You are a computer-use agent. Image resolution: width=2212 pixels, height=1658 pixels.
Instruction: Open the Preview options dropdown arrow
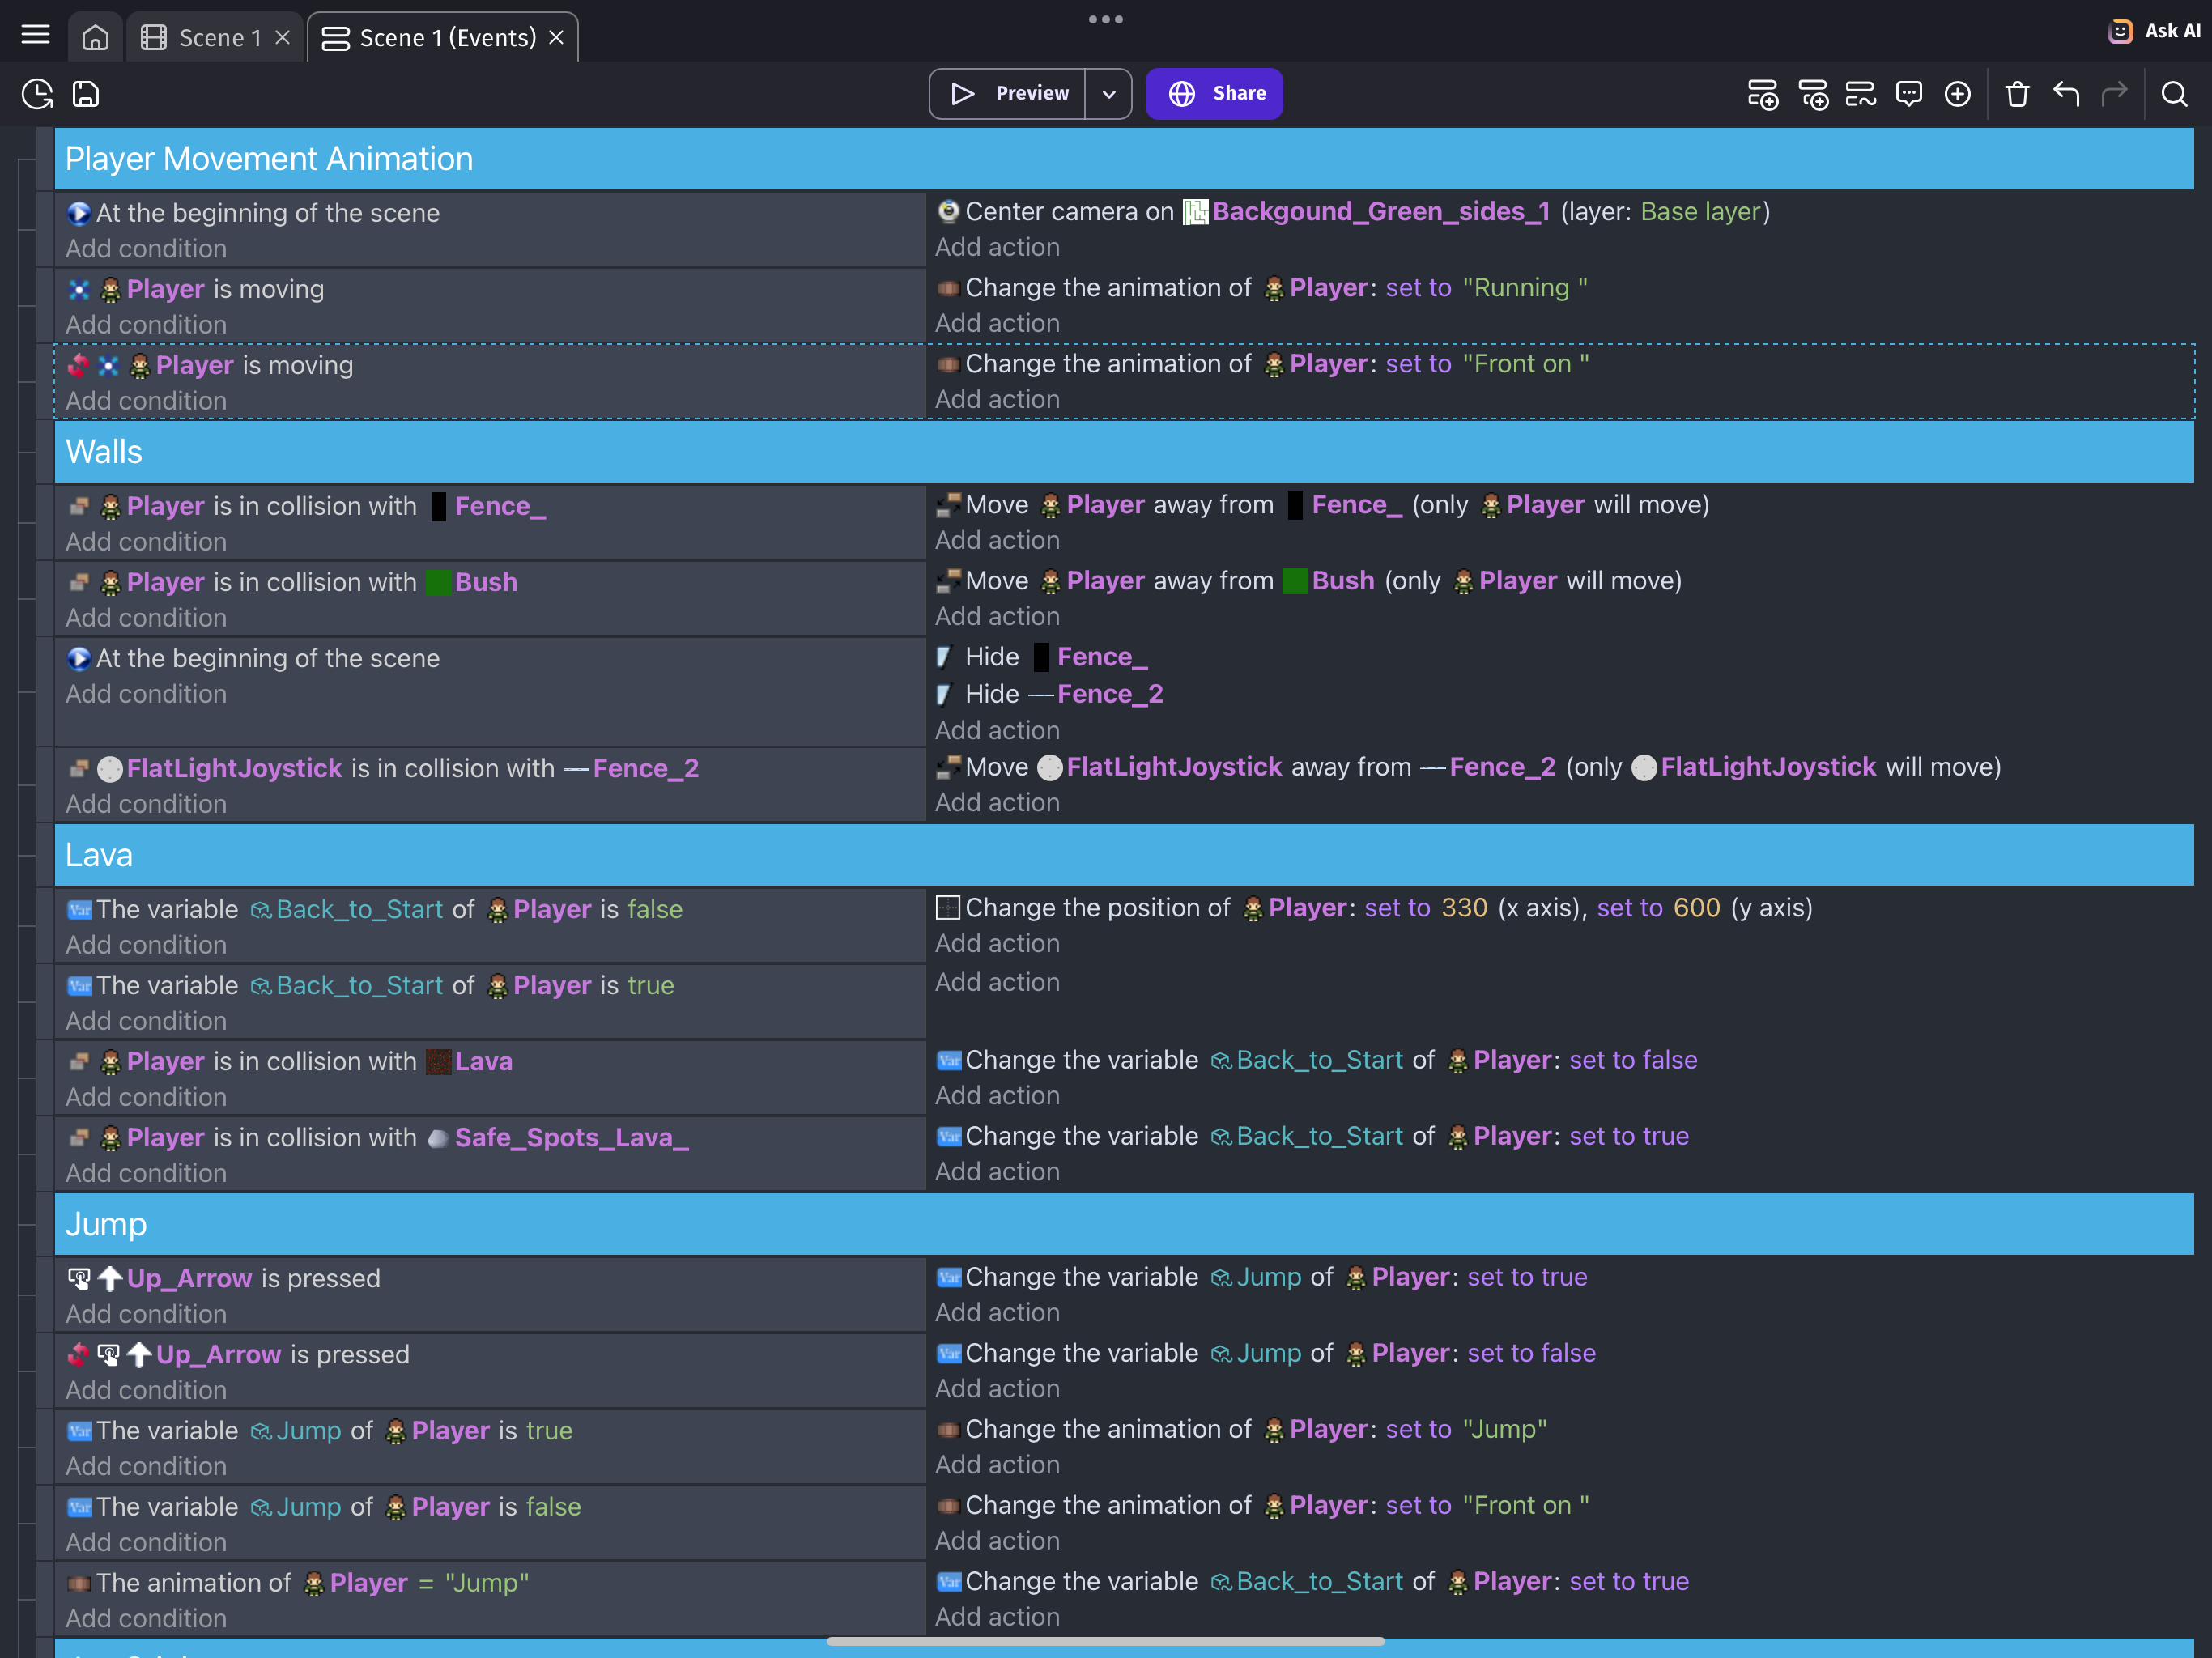tap(1108, 94)
